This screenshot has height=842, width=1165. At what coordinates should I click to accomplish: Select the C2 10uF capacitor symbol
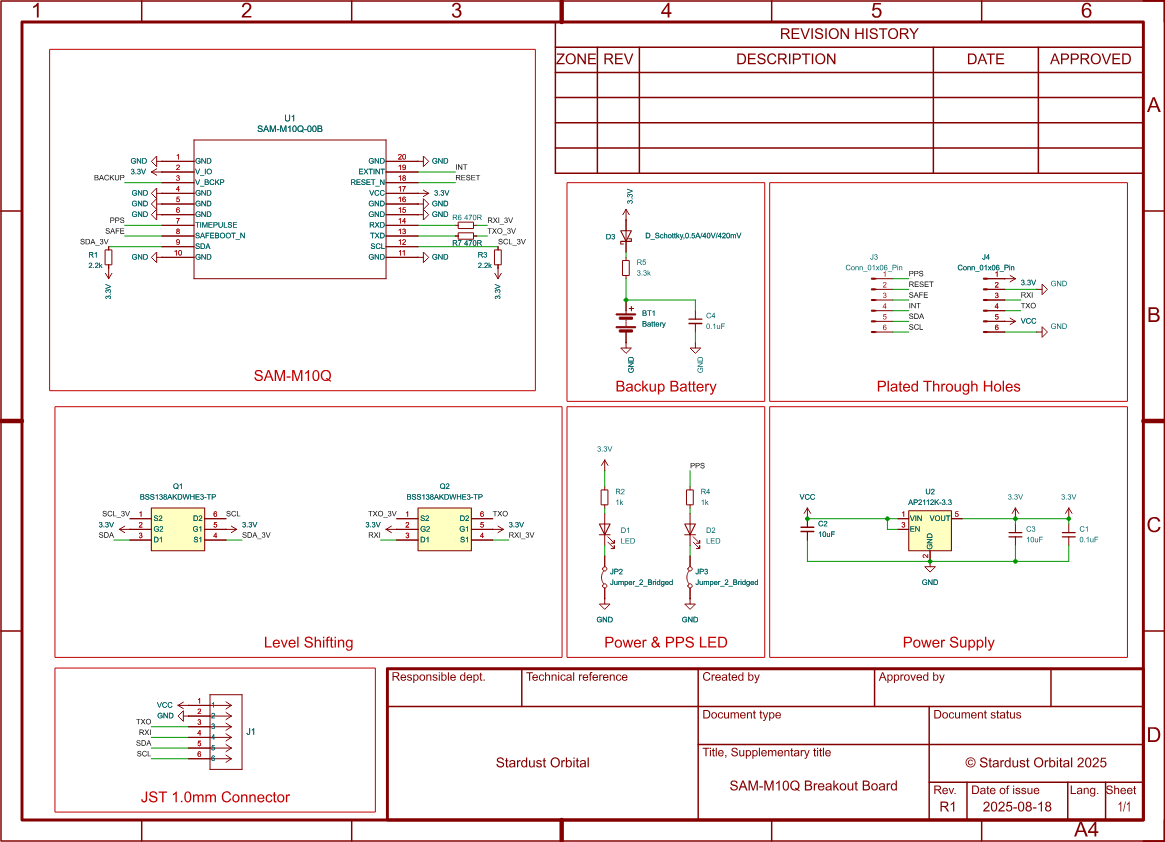click(807, 529)
